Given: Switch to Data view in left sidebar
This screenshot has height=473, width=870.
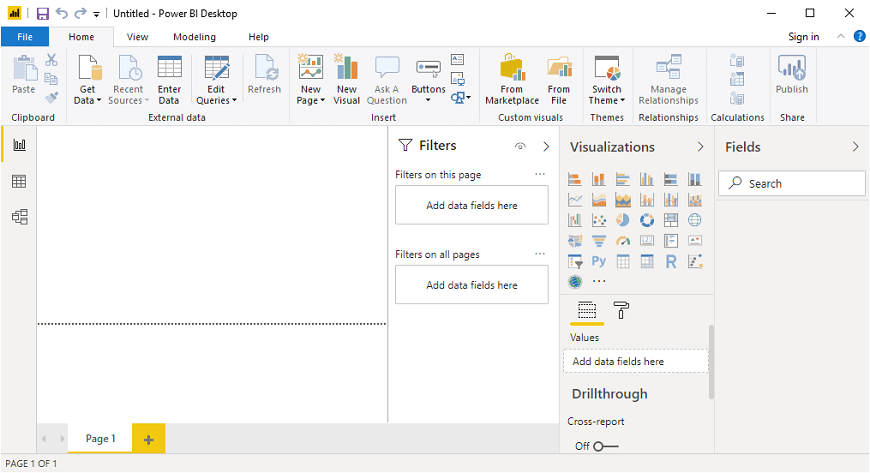Looking at the screenshot, I should 19,181.
